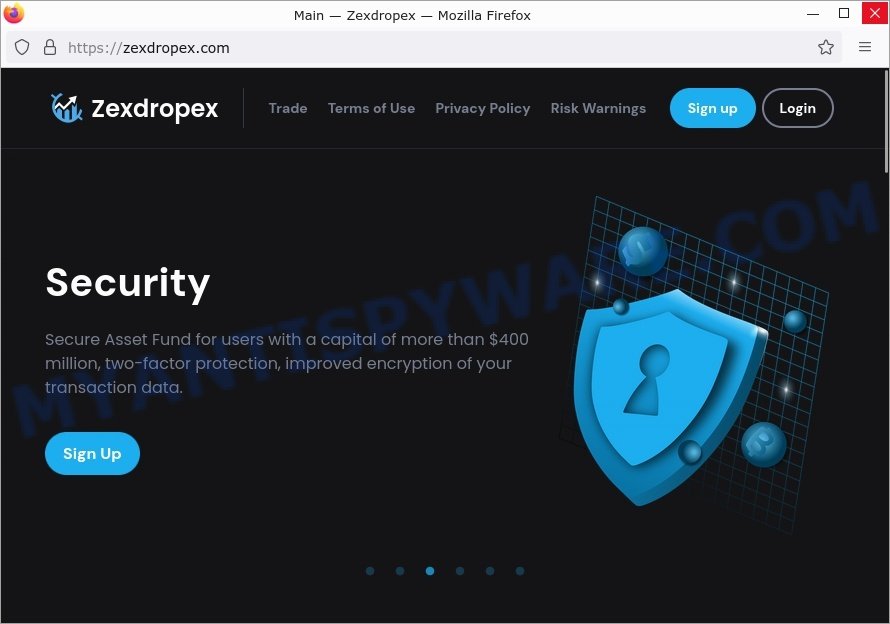Maximize the Firefox window
Screen dimensions: 890x624
coord(843,13)
